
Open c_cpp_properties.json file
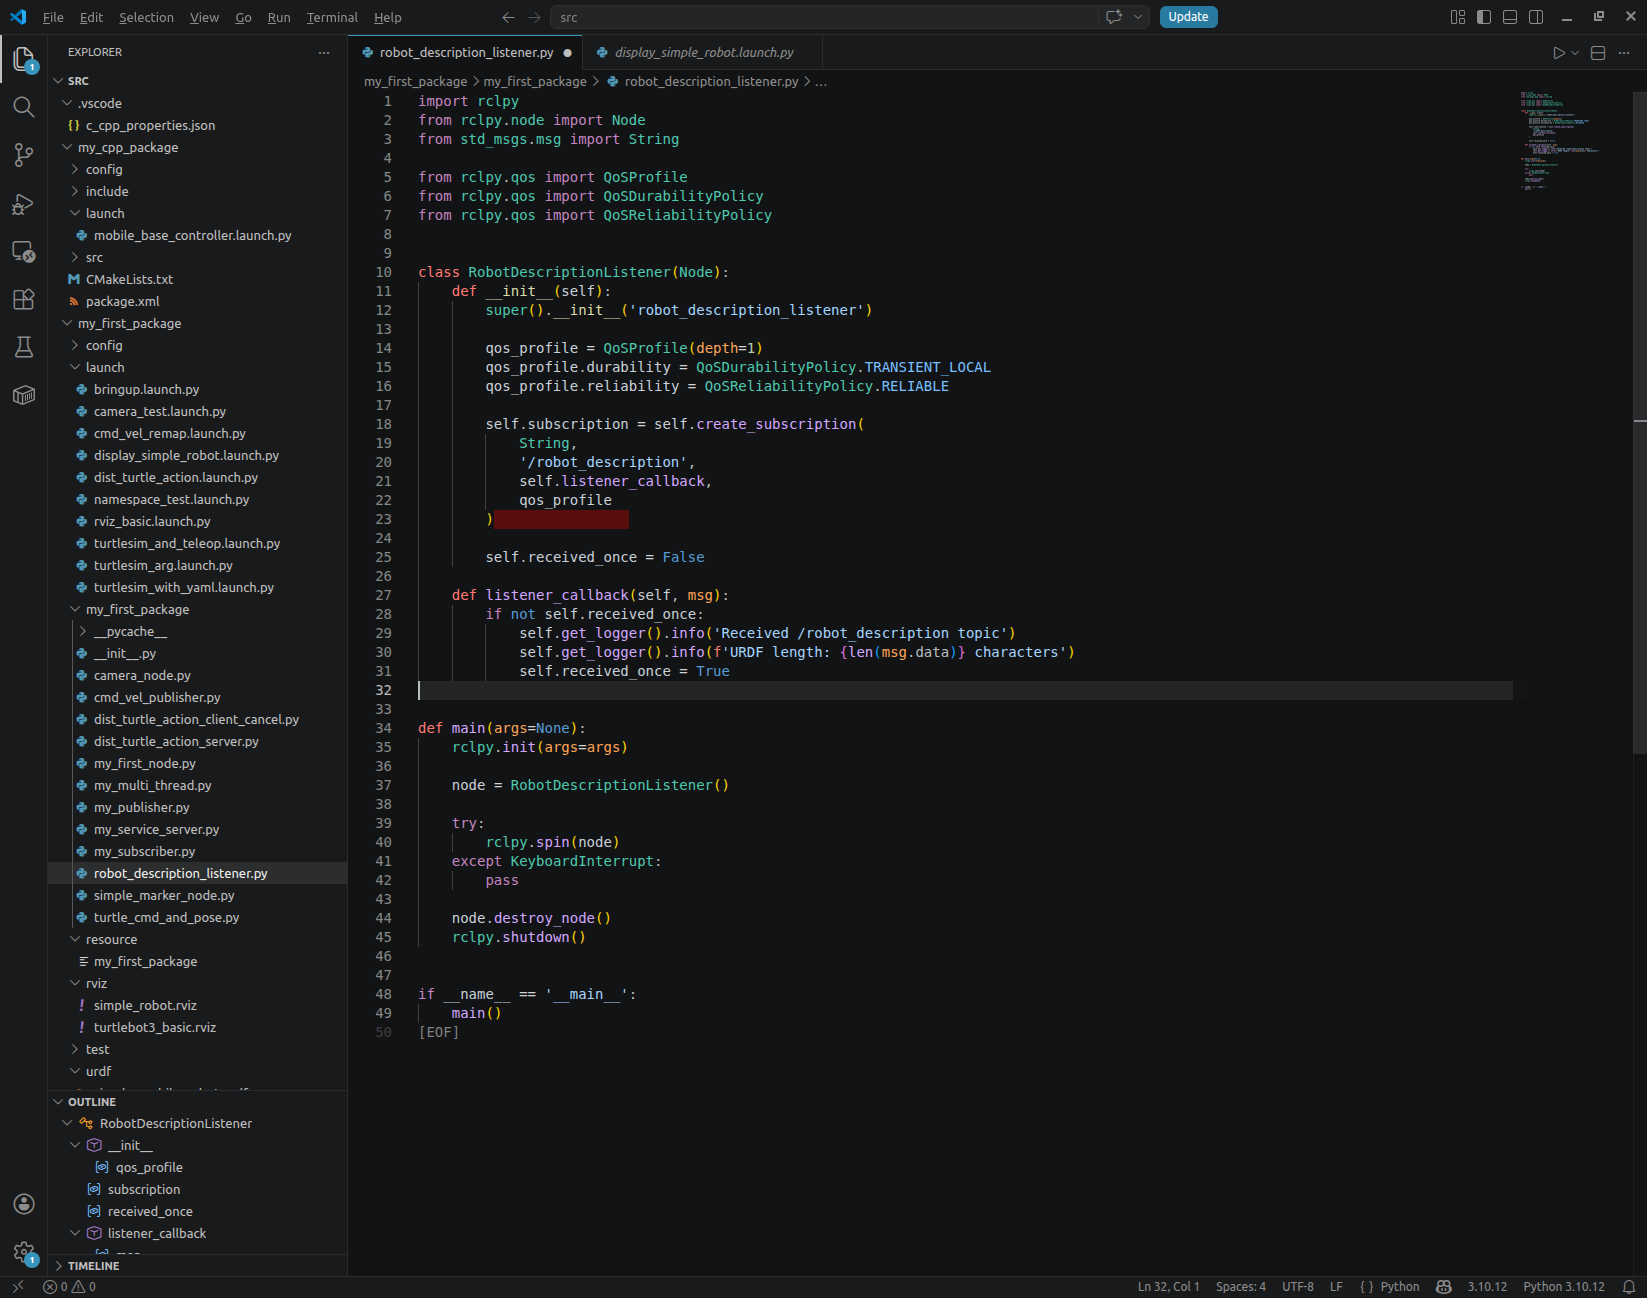pos(150,125)
